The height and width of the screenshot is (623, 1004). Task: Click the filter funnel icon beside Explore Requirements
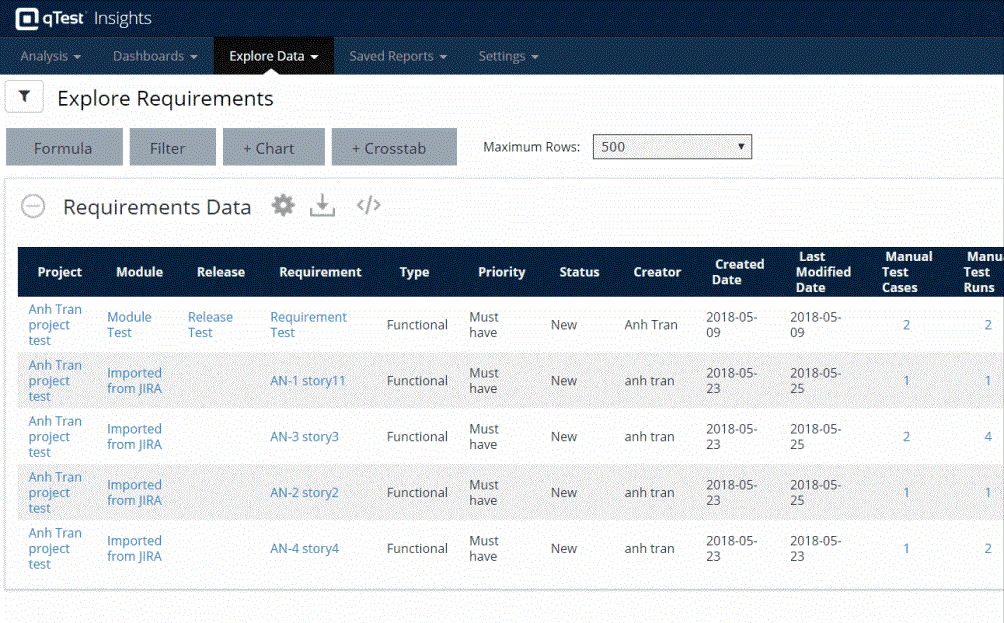coord(23,96)
